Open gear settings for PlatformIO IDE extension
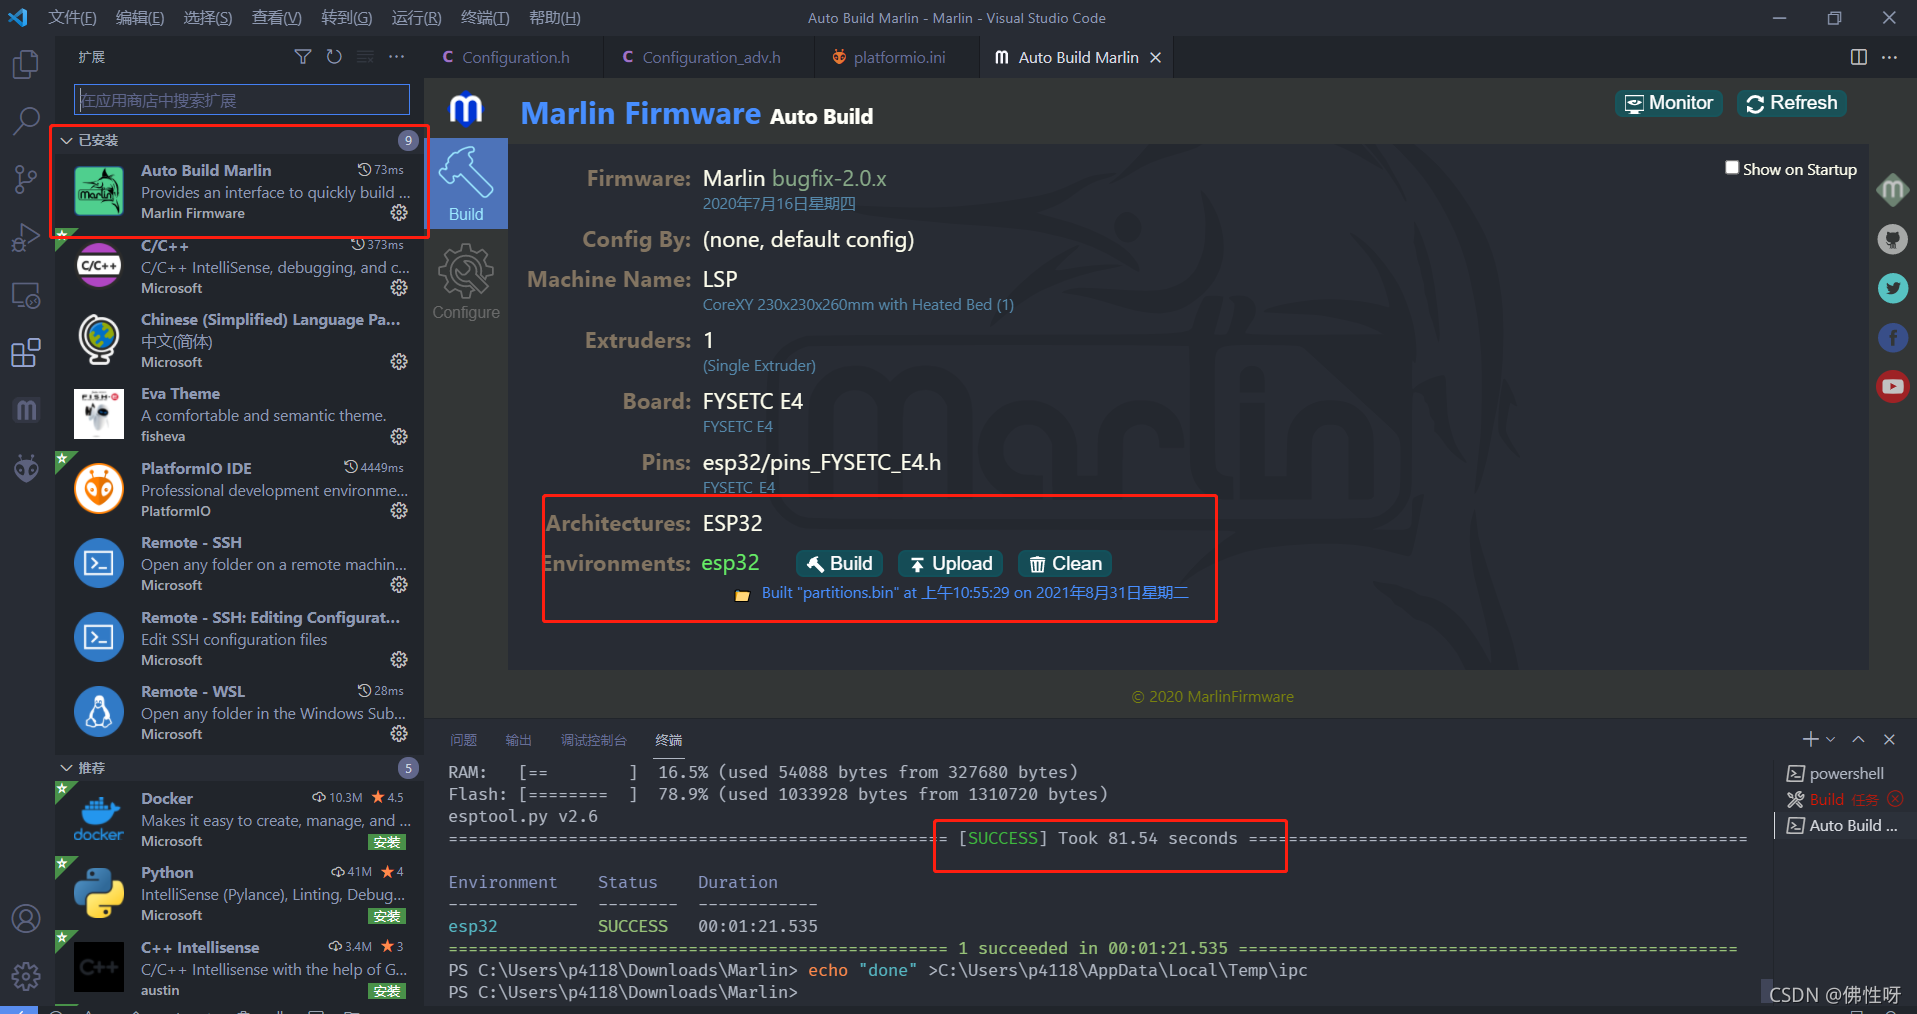 [x=399, y=511]
